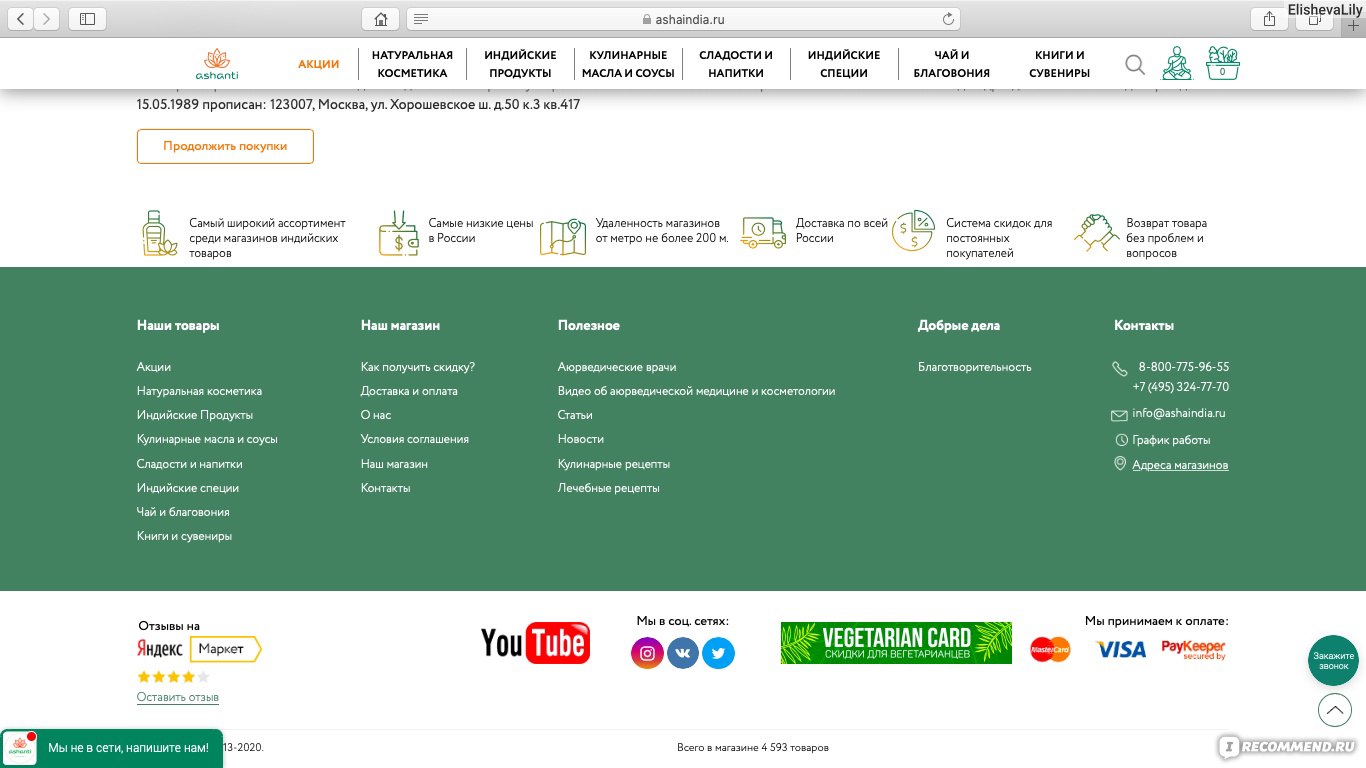Click the info@ashaindia.ru email link
The width and height of the screenshot is (1366, 768).
point(1179,413)
